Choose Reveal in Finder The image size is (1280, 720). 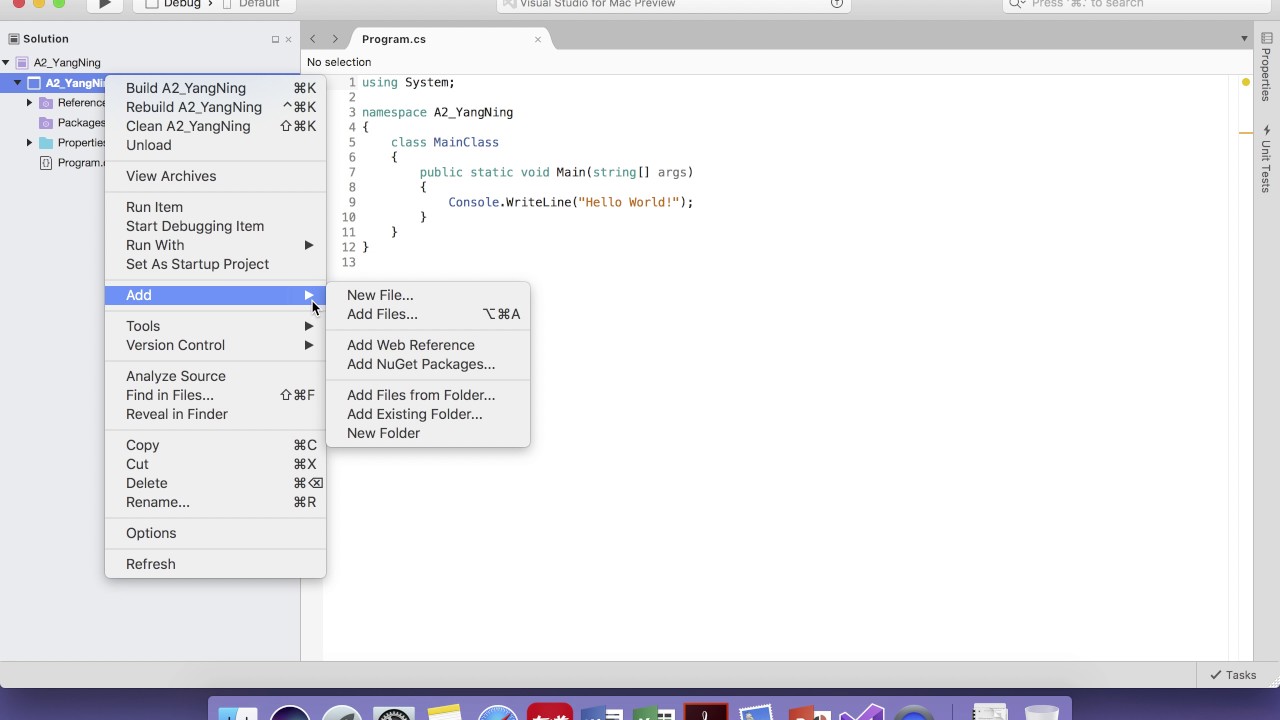(215, 414)
